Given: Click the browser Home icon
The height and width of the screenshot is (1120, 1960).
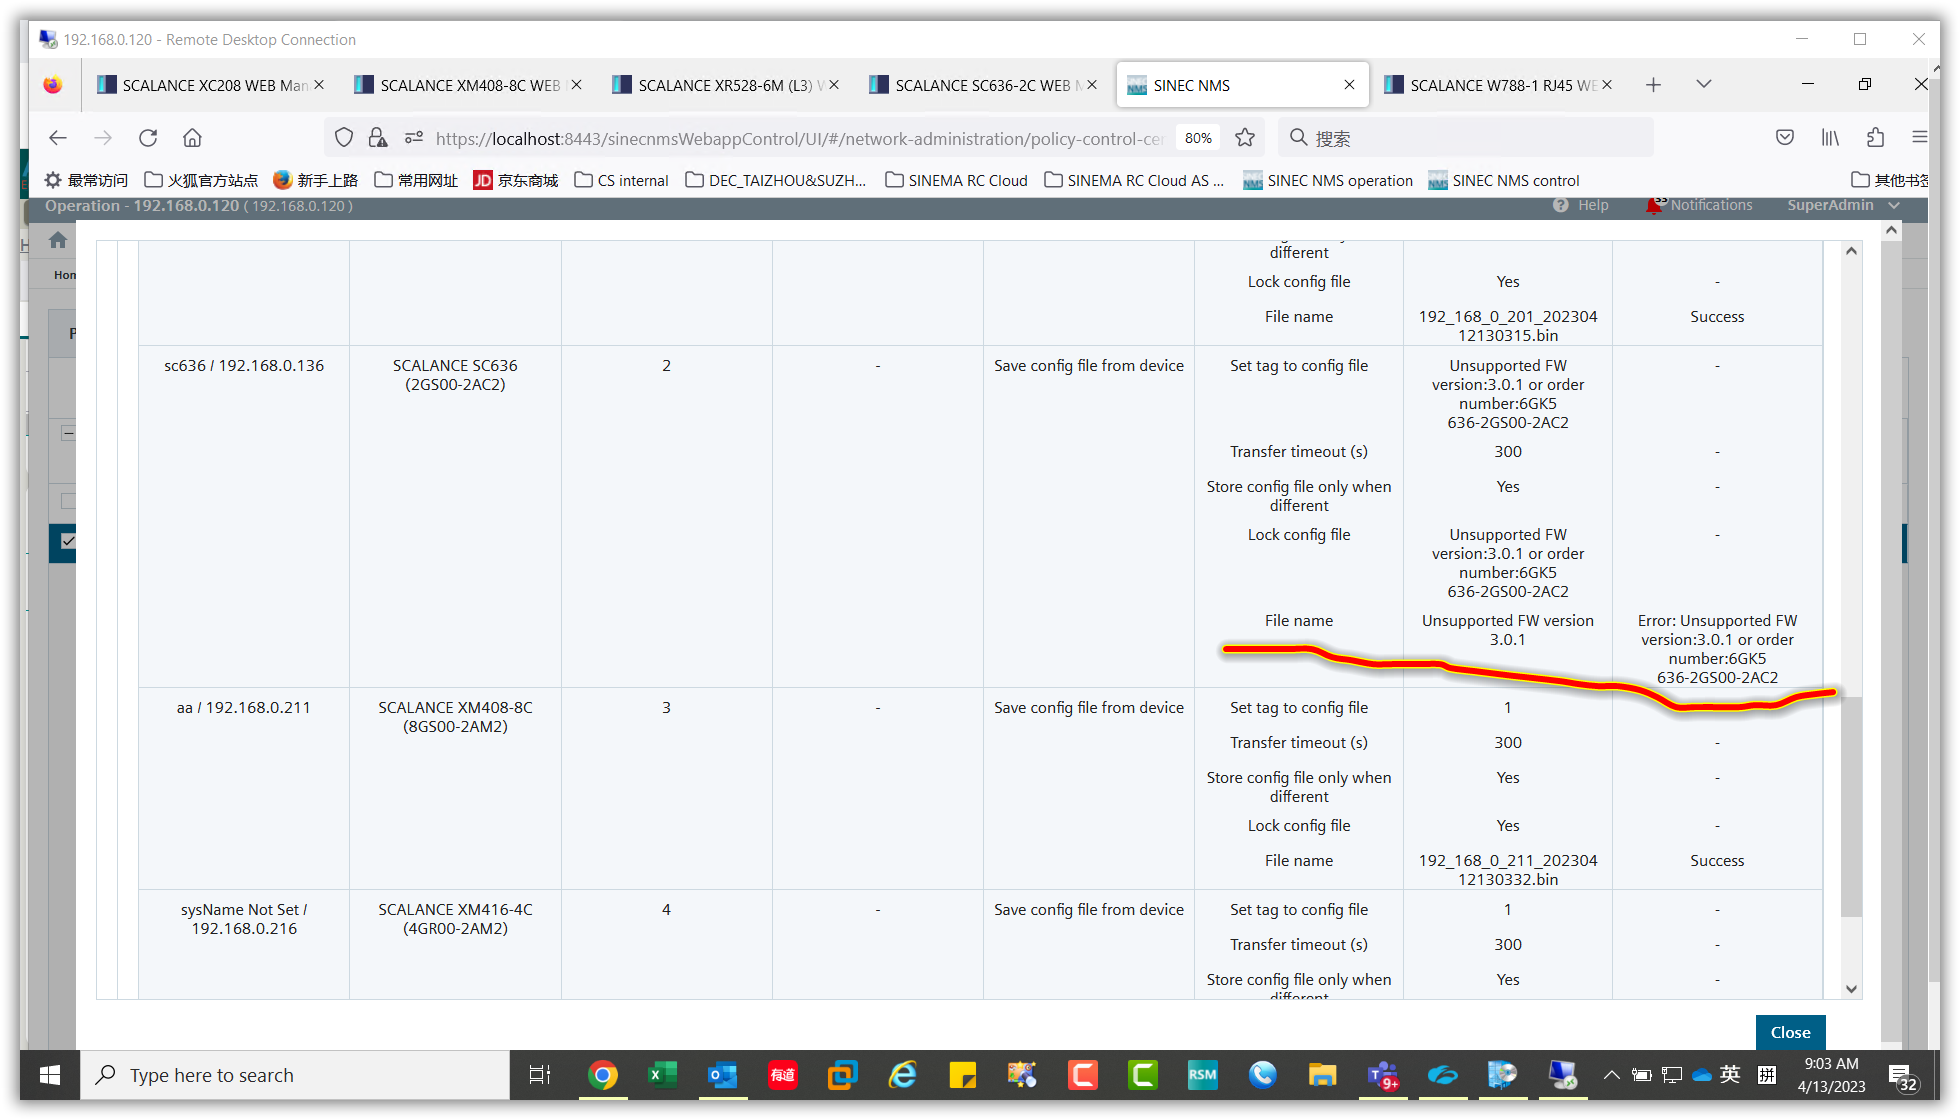Looking at the screenshot, I should pos(192,138).
